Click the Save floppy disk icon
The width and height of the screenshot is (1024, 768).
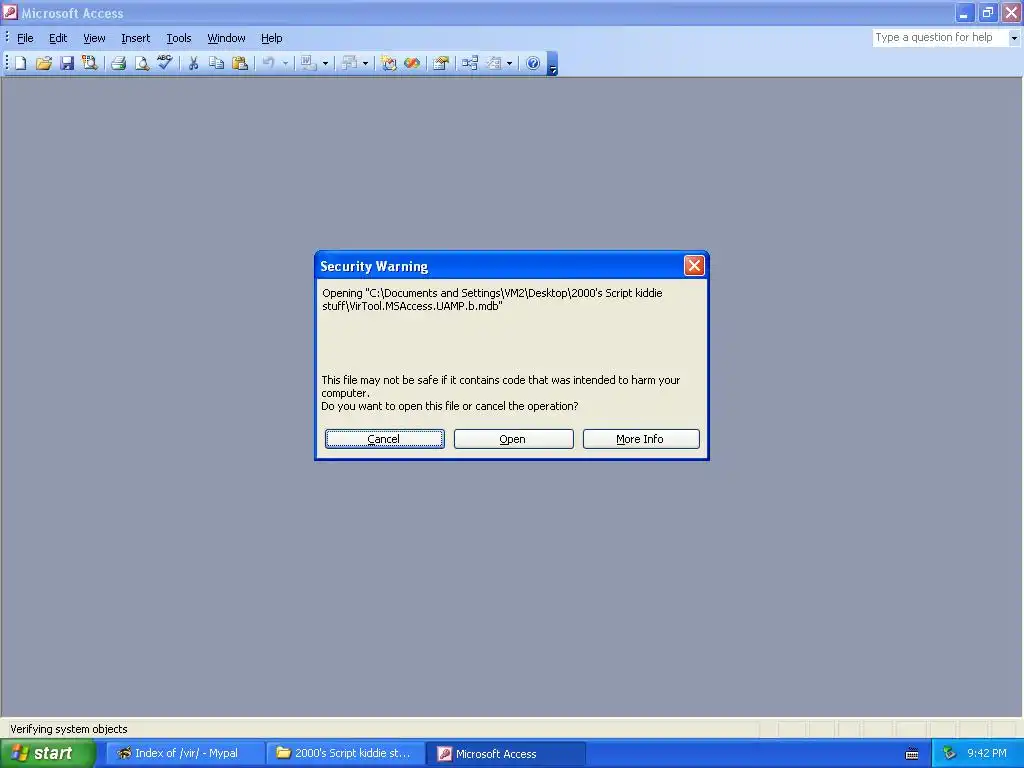pyautogui.click(x=67, y=63)
